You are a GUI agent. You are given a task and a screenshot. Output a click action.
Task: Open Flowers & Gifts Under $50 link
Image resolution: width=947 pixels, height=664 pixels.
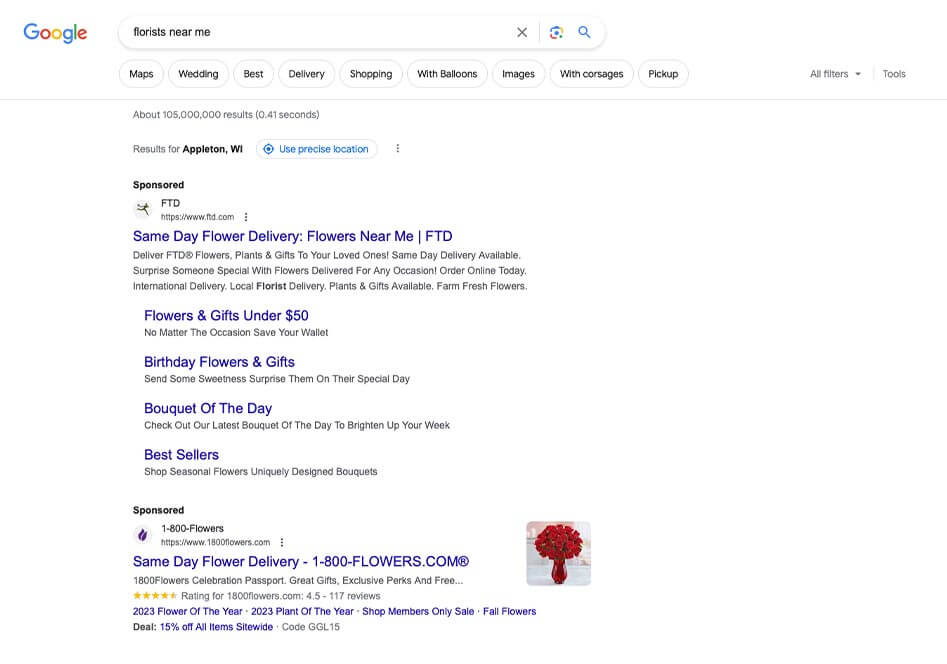coord(226,315)
